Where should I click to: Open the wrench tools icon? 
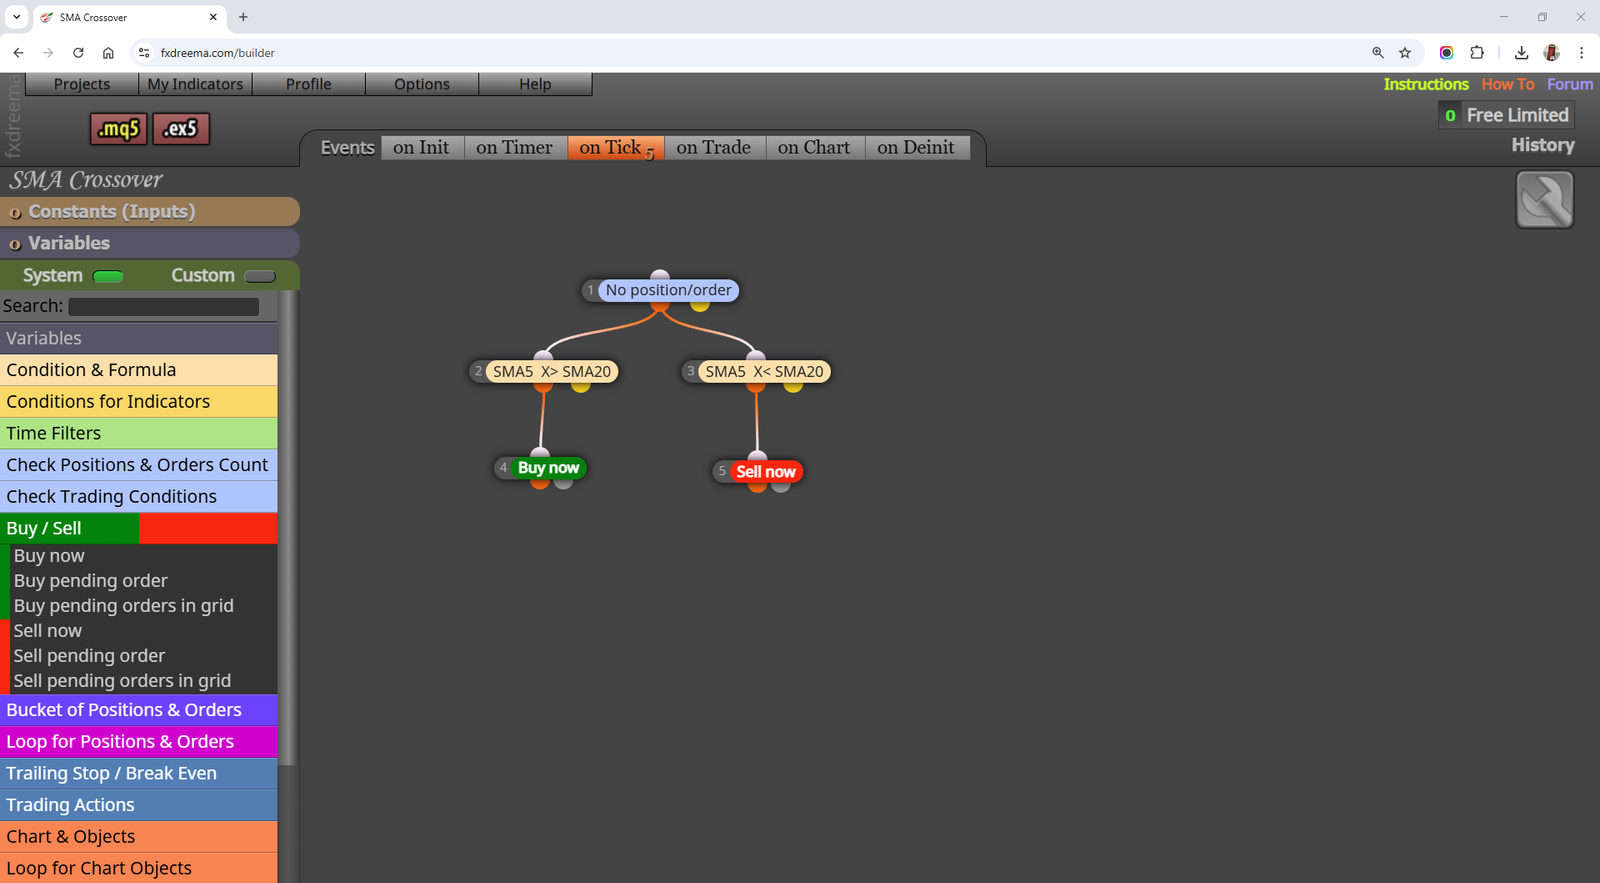pos(1544,200)
